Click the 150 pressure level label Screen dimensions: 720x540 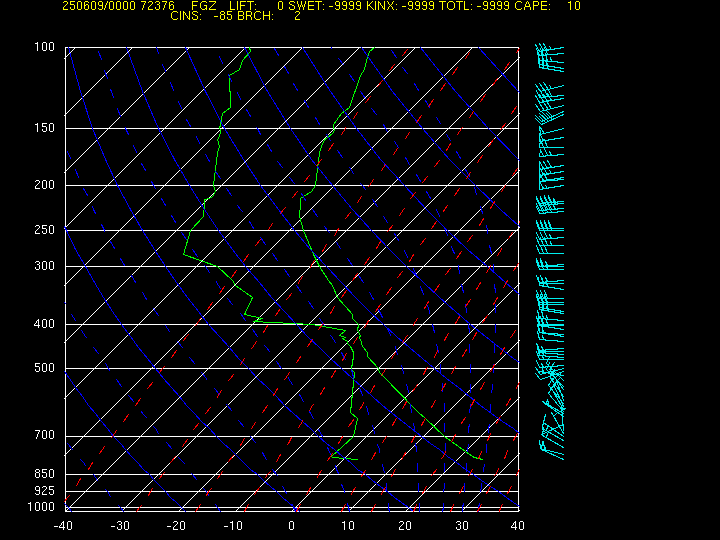45,128
